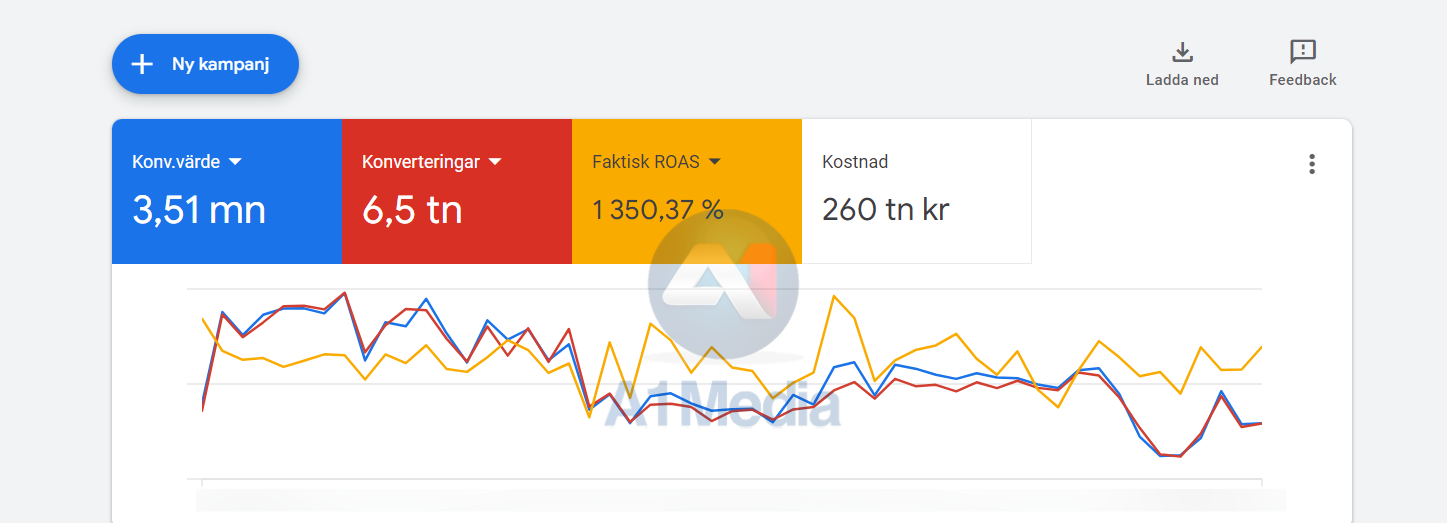
Task: Click the Konverteringar label text
Action: (421, 161)
